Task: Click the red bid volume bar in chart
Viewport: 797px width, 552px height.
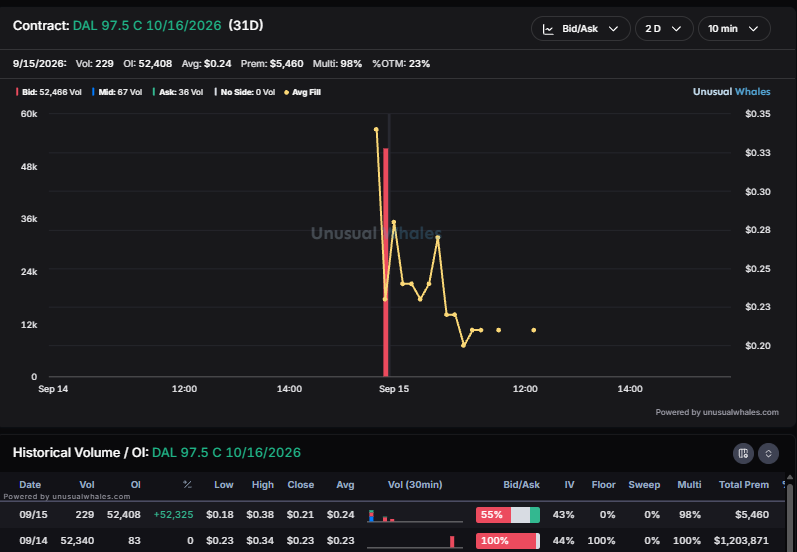Action: coord(386,262)
